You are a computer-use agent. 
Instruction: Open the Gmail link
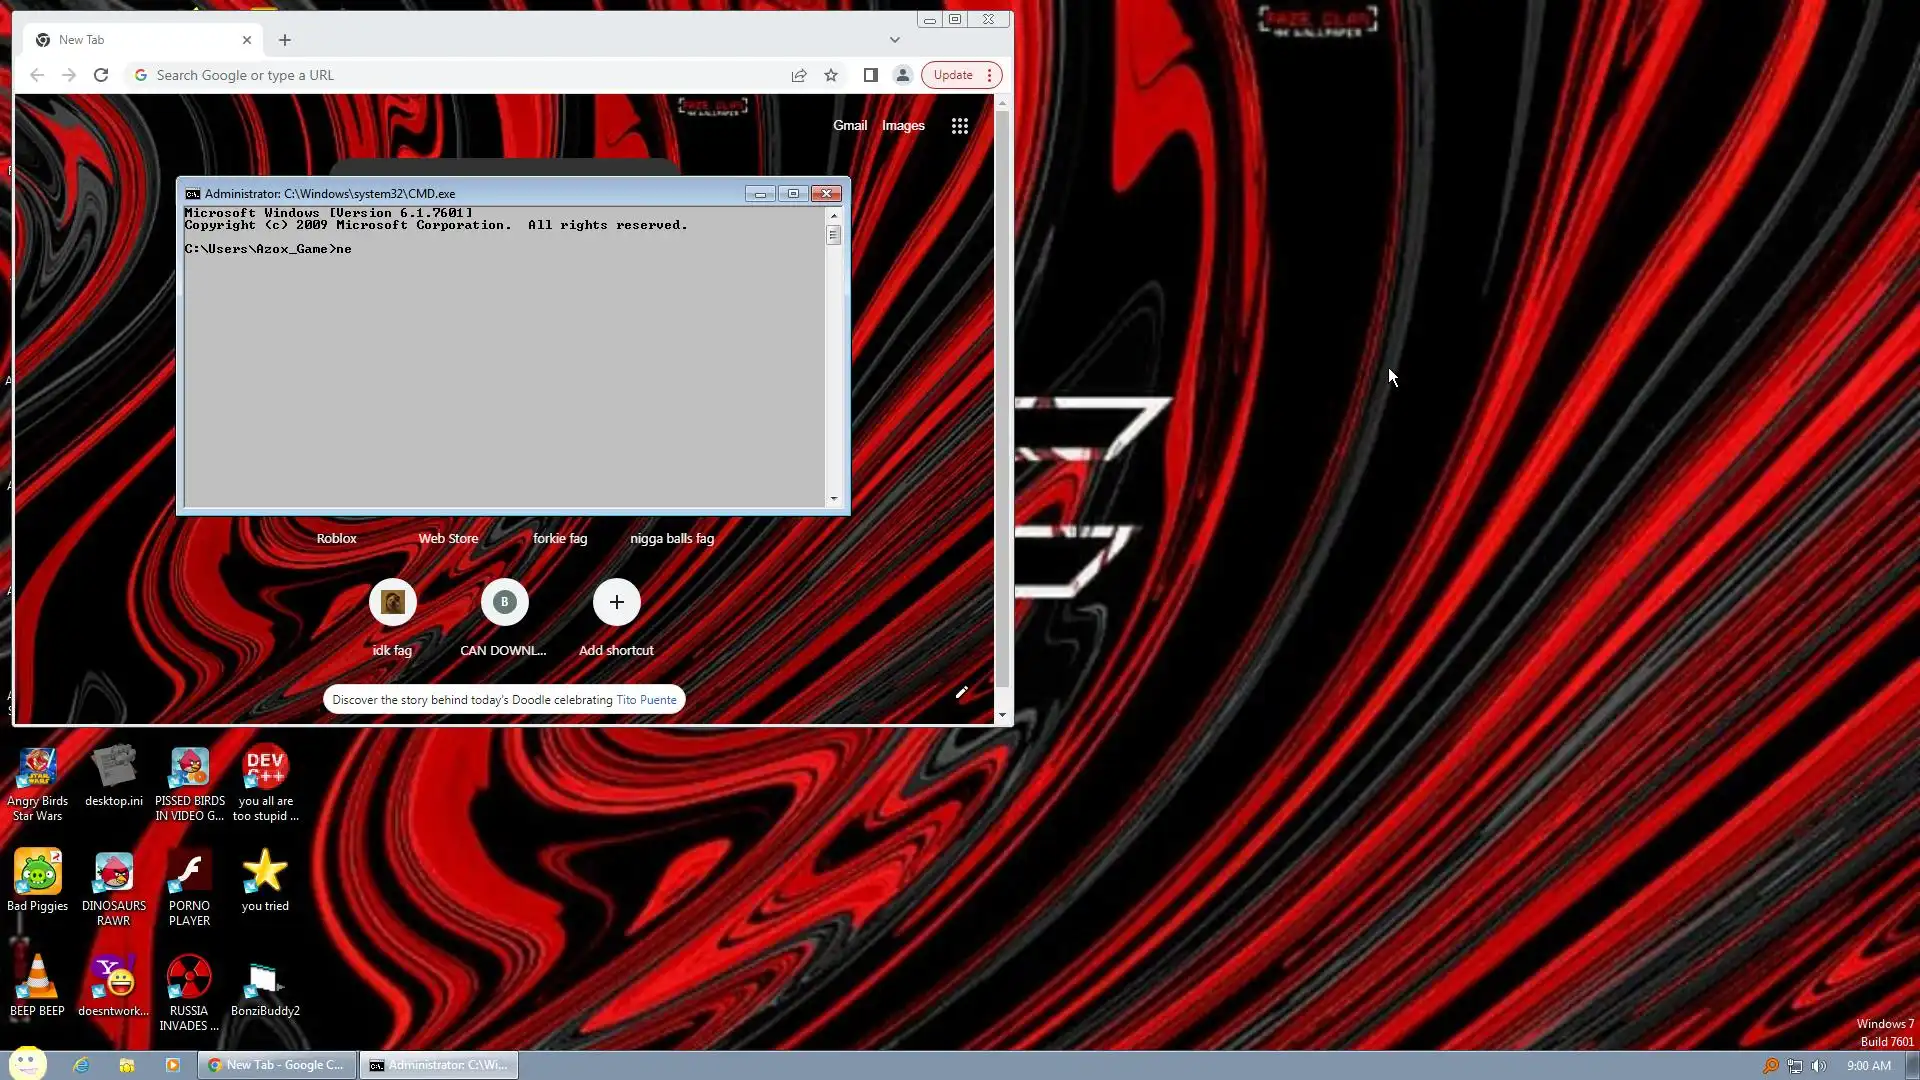[849, 125]
